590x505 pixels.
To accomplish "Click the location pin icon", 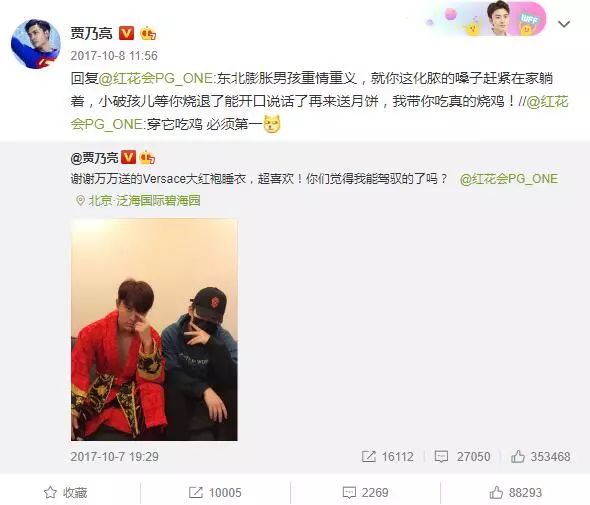I will (80, 200).
